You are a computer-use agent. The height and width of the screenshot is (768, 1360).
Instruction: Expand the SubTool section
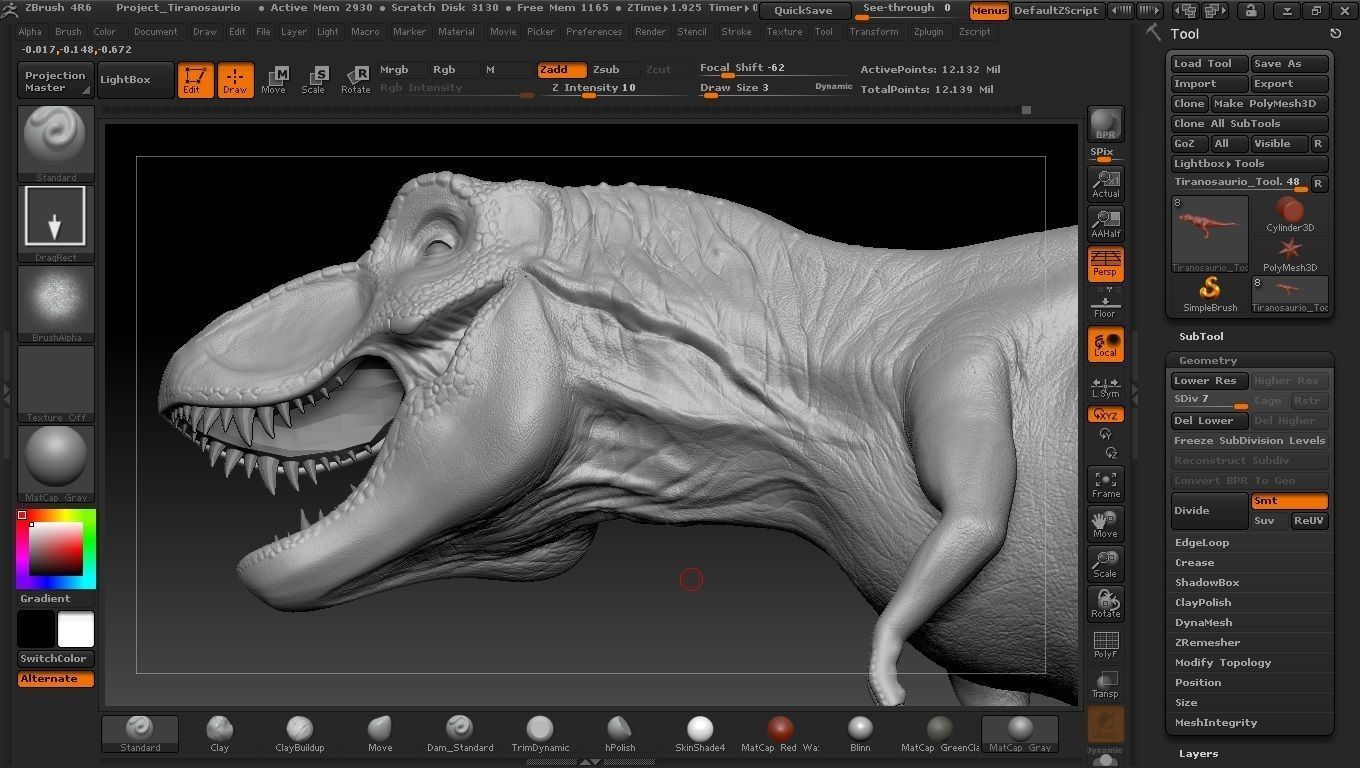coord(1201,337)
